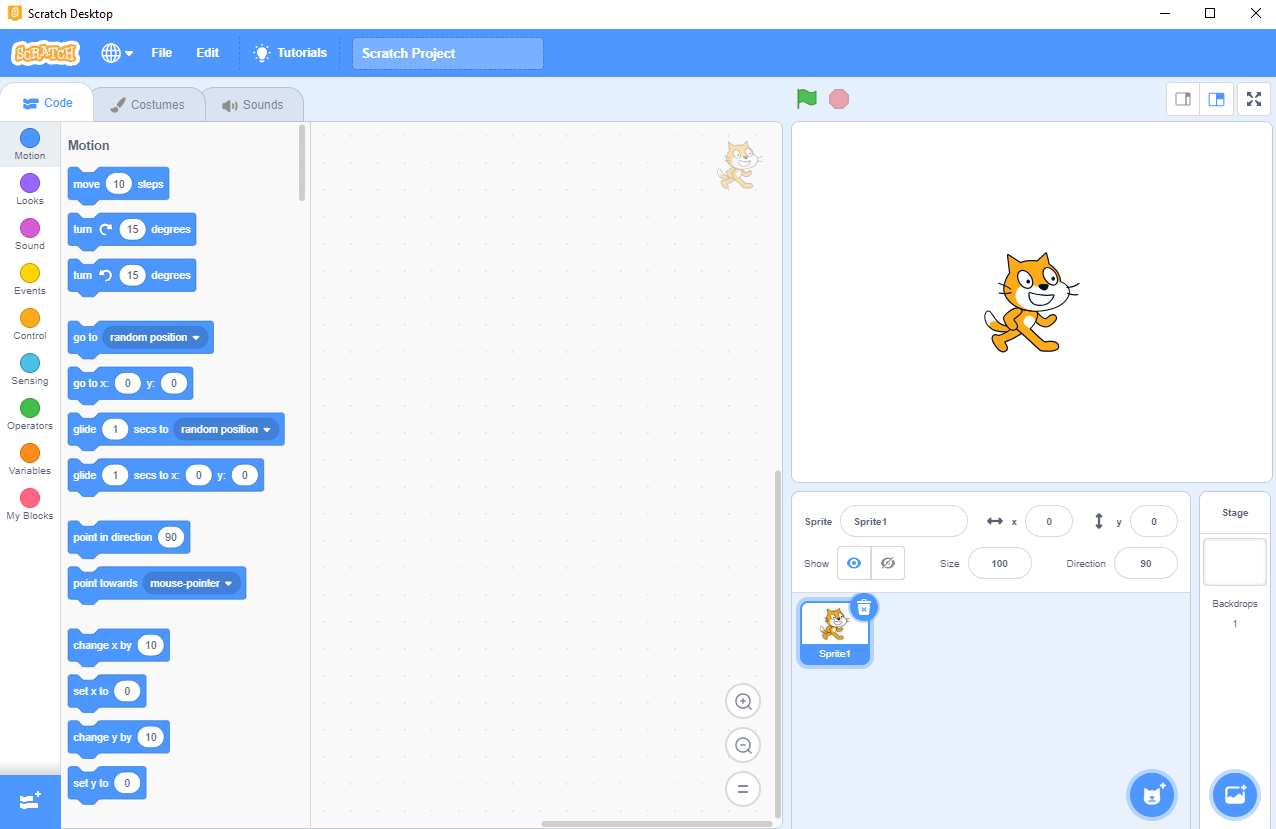Image resolution: width=1276 pixels, height=829 pixels.
Task: Switch to the Sounds tab
Action: [253, 104]
